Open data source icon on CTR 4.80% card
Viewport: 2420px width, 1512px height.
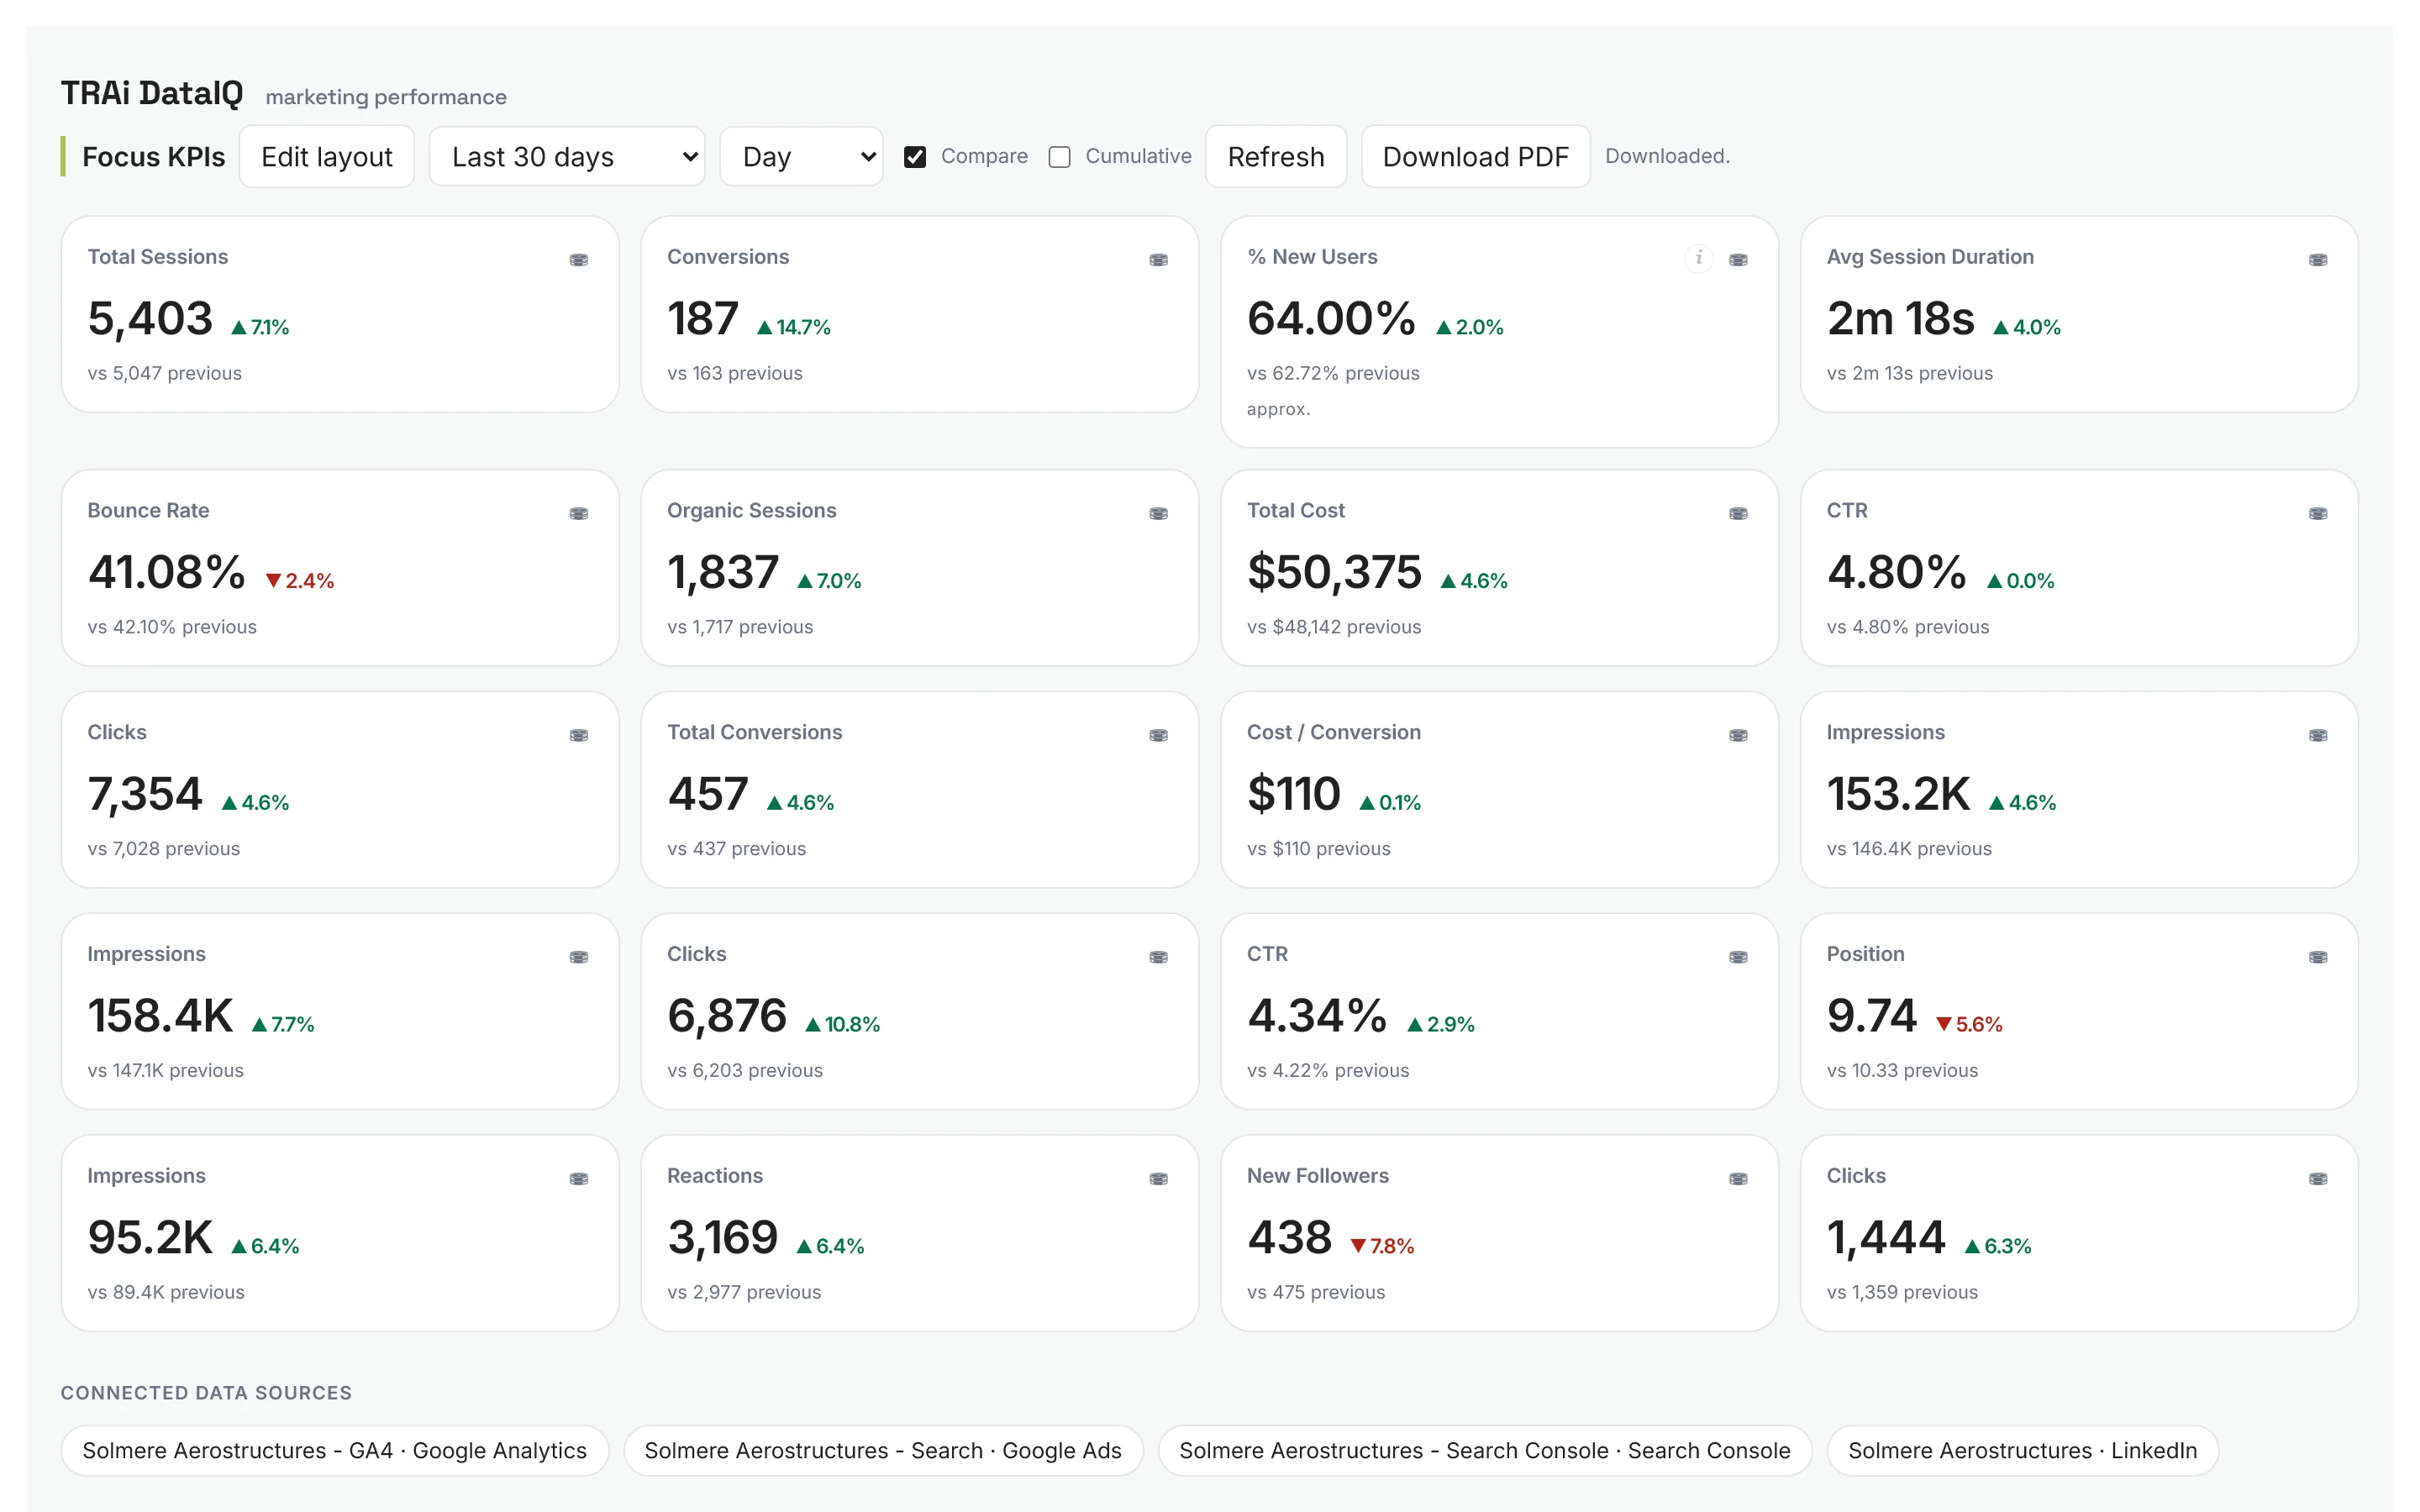click(2318, 514)
